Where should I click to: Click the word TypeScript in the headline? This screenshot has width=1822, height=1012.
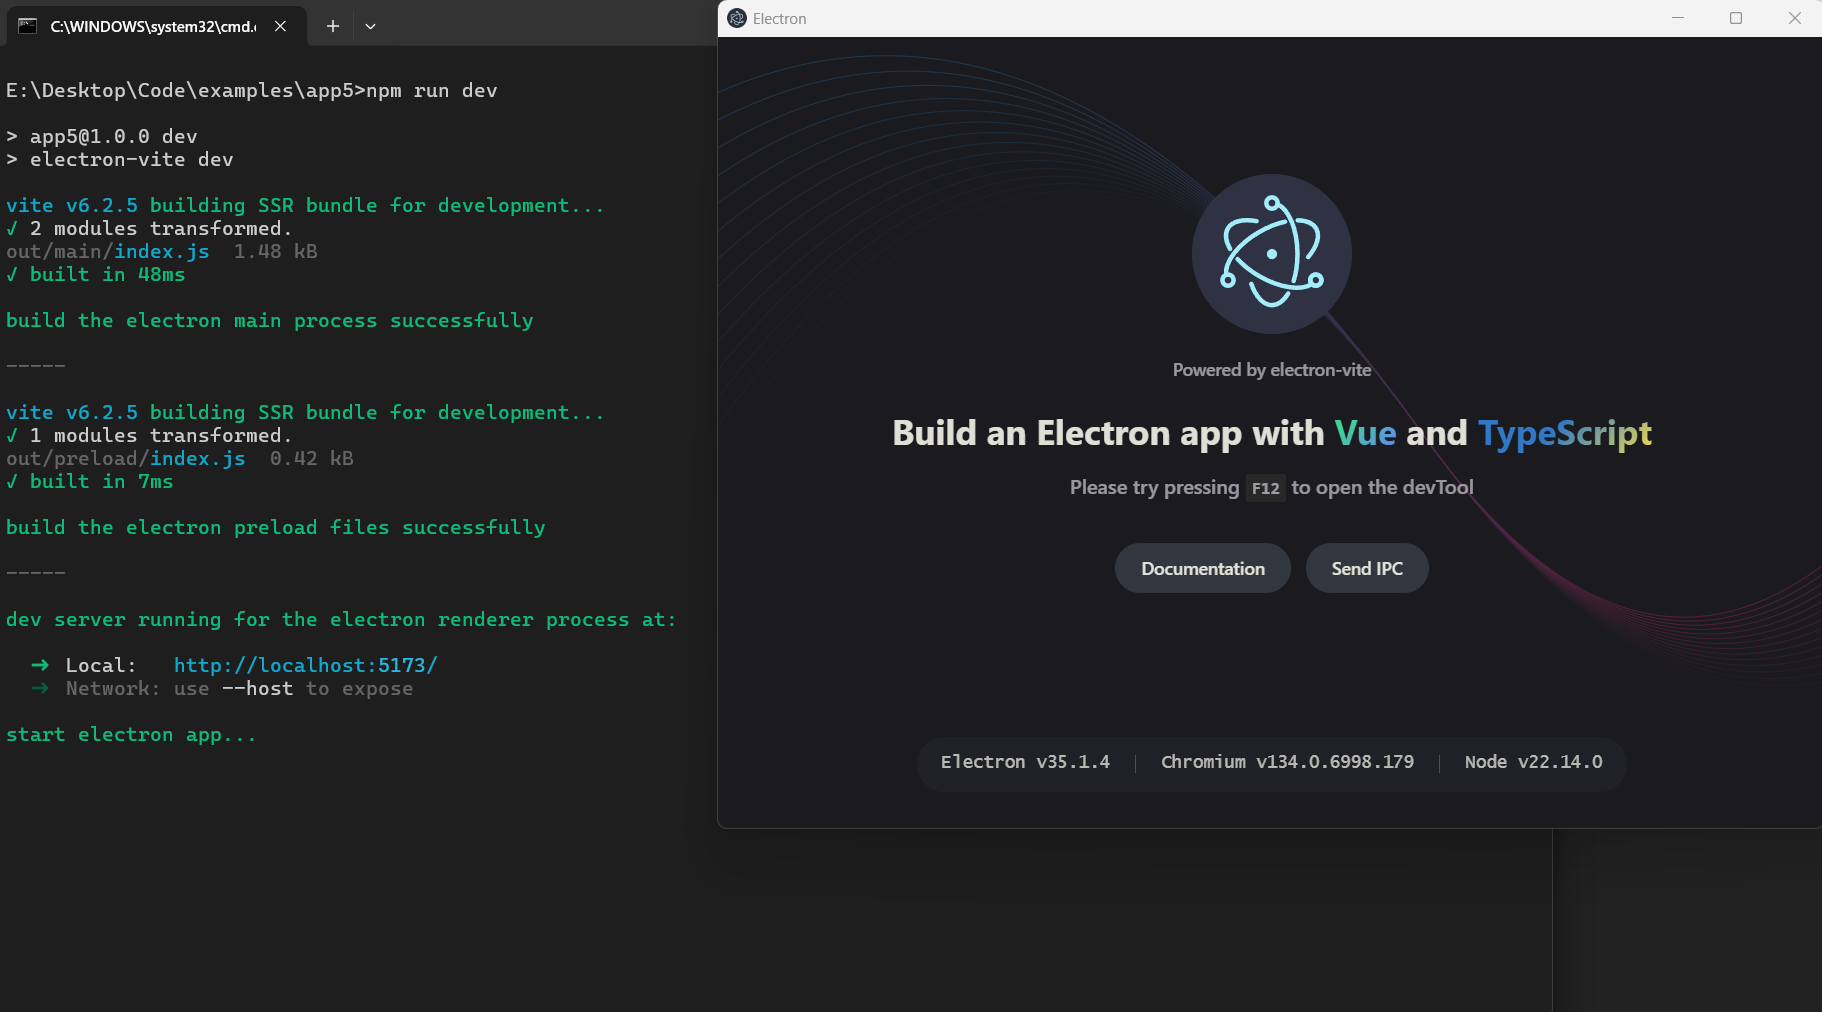pyautogui.click(x=1564, y=433)
